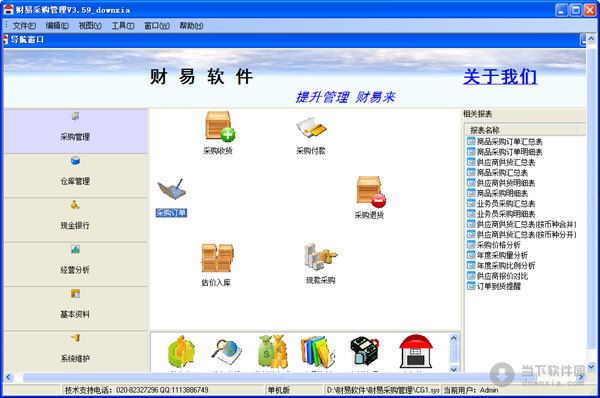Click icon beside 采购价格分析 report
The image size is (600, 398).
coord(471,245)
